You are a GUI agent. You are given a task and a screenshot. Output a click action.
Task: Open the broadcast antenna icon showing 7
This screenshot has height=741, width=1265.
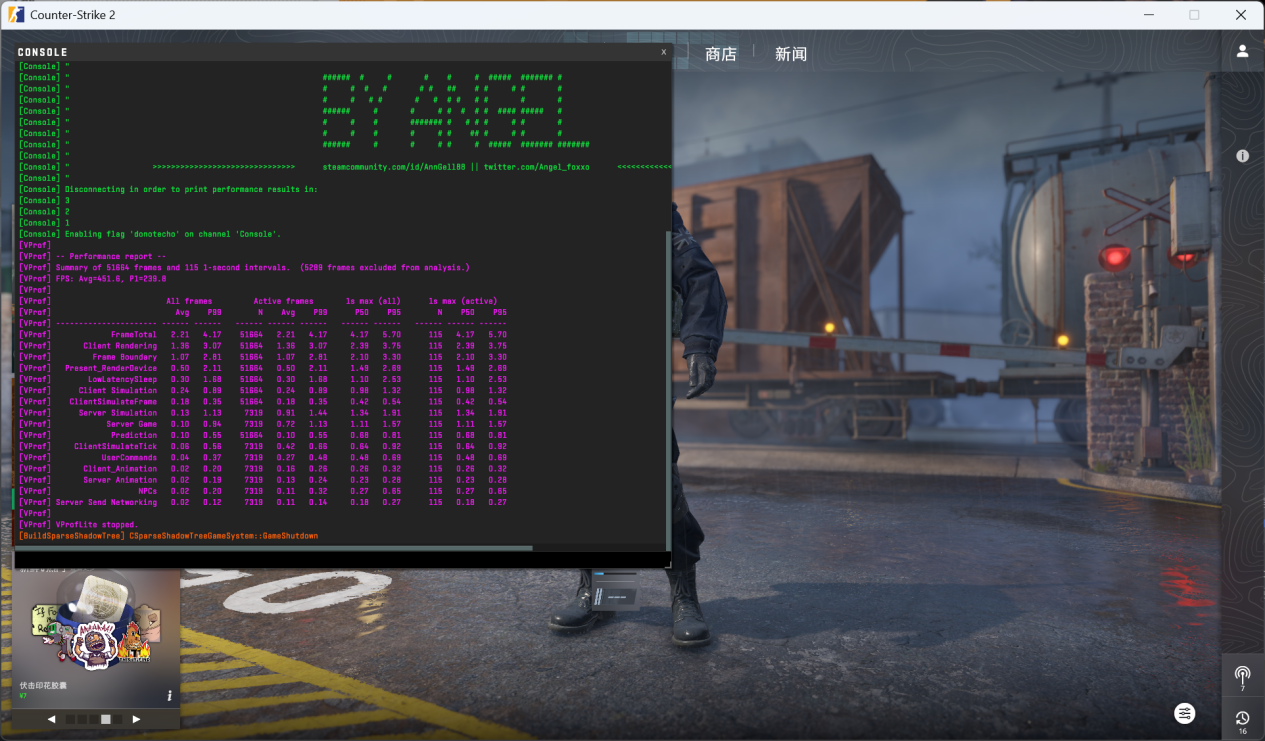click(1242, 676)
